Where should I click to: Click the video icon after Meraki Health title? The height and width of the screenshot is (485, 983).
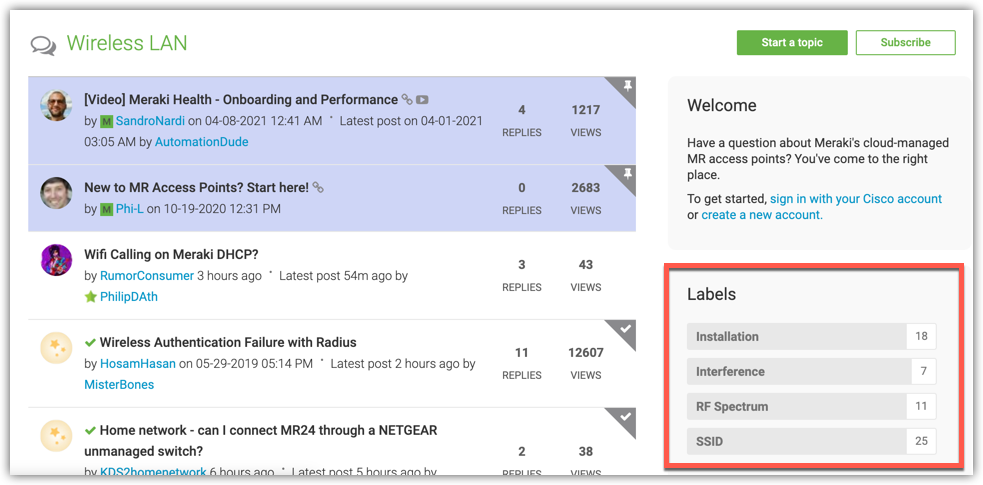point(423,99)
